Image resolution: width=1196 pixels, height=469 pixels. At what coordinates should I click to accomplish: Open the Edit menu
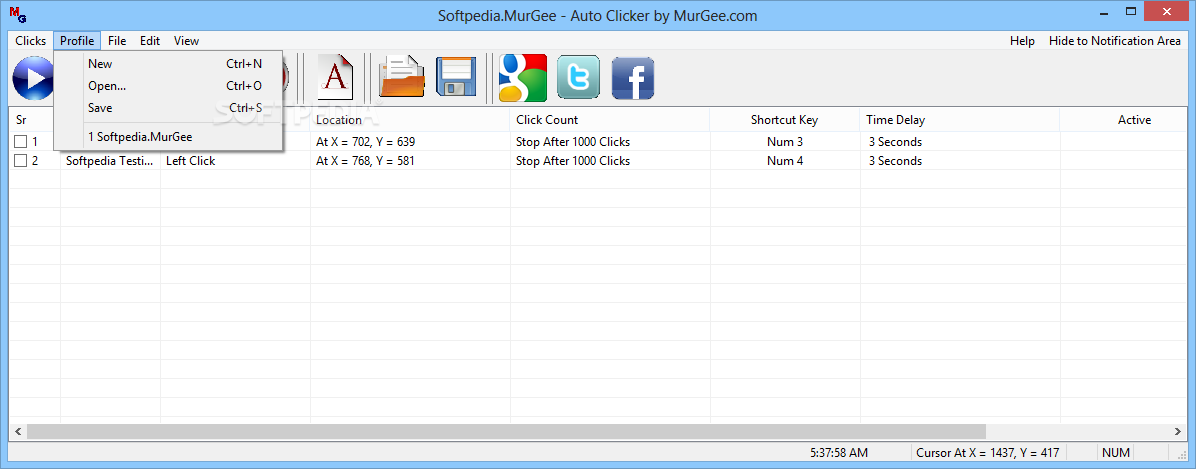[x=150, y=41]
